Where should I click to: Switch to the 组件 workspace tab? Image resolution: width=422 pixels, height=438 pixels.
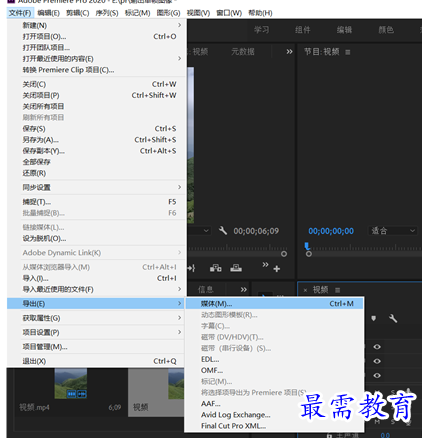click(x=303, y=30)
